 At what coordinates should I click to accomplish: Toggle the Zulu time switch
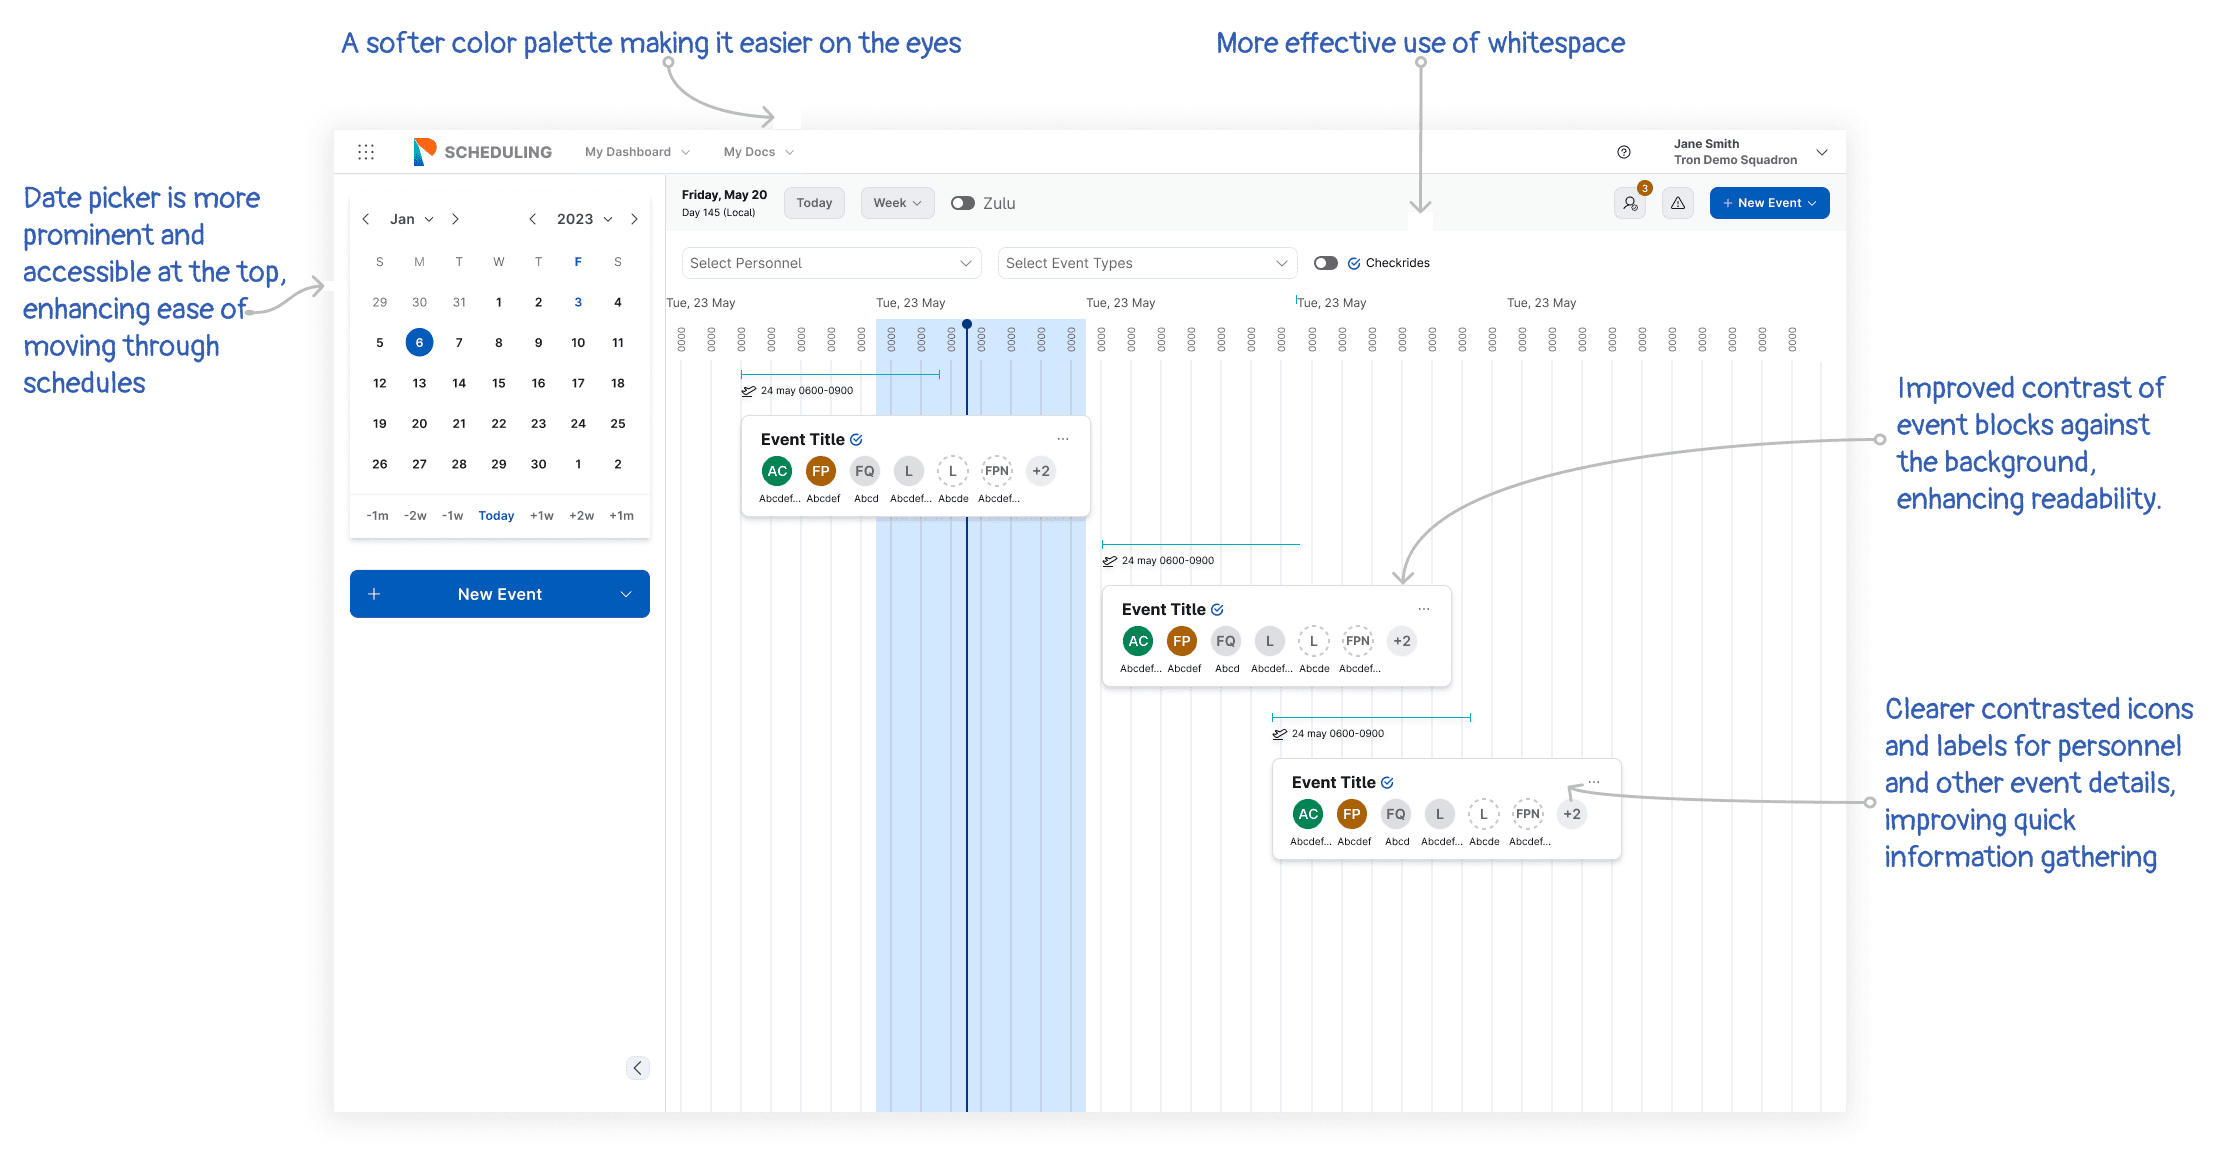(x=963, y=203)
